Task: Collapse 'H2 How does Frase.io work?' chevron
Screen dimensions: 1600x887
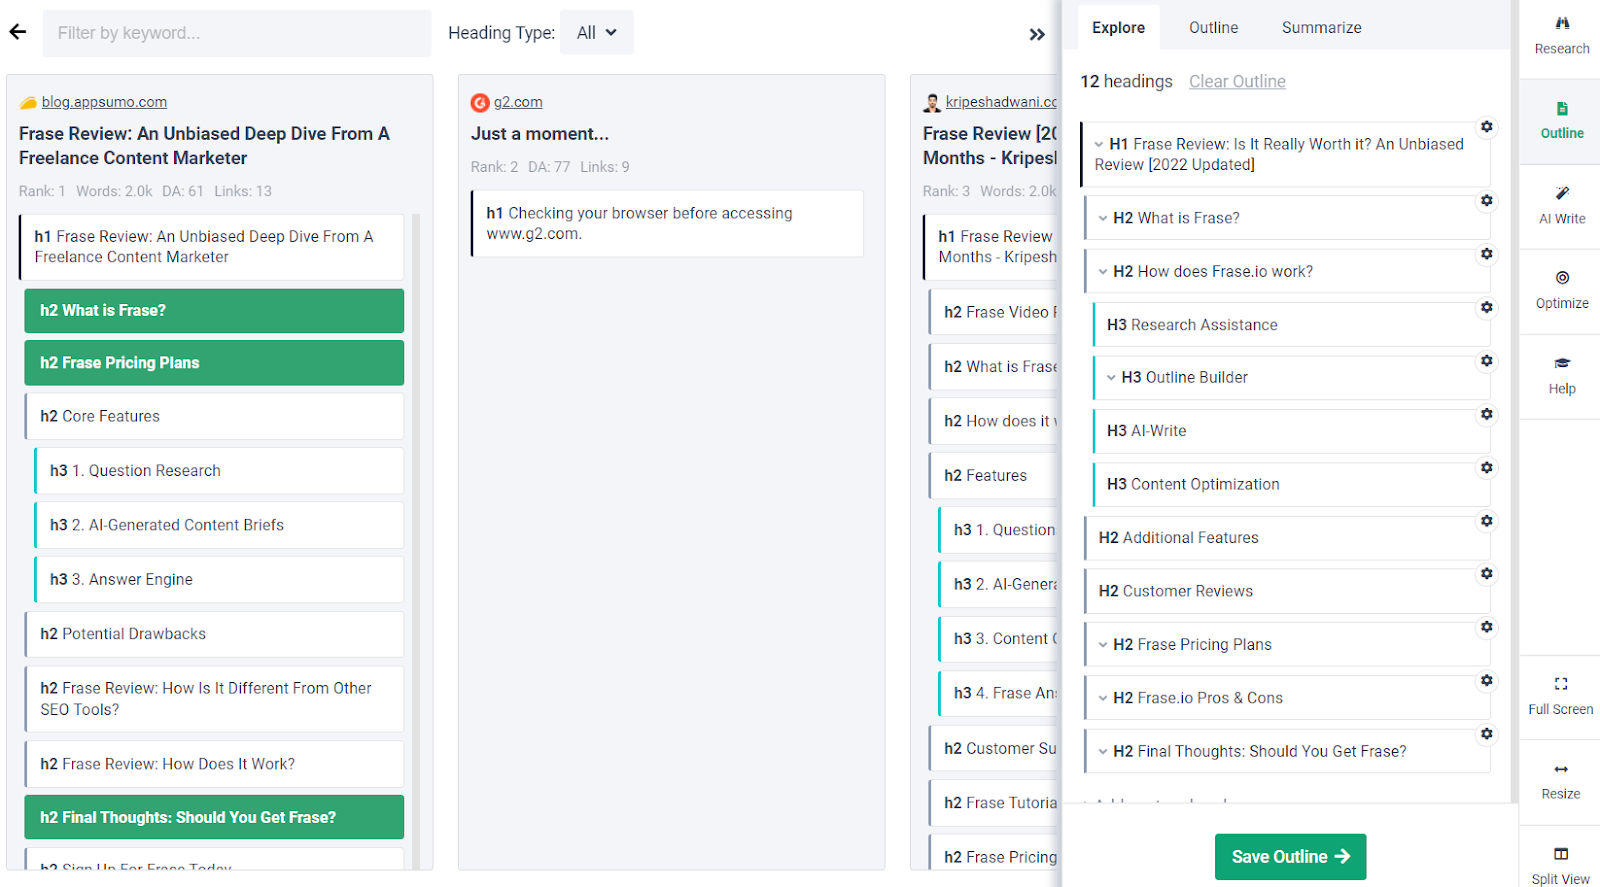Action: pos(1103,271)
